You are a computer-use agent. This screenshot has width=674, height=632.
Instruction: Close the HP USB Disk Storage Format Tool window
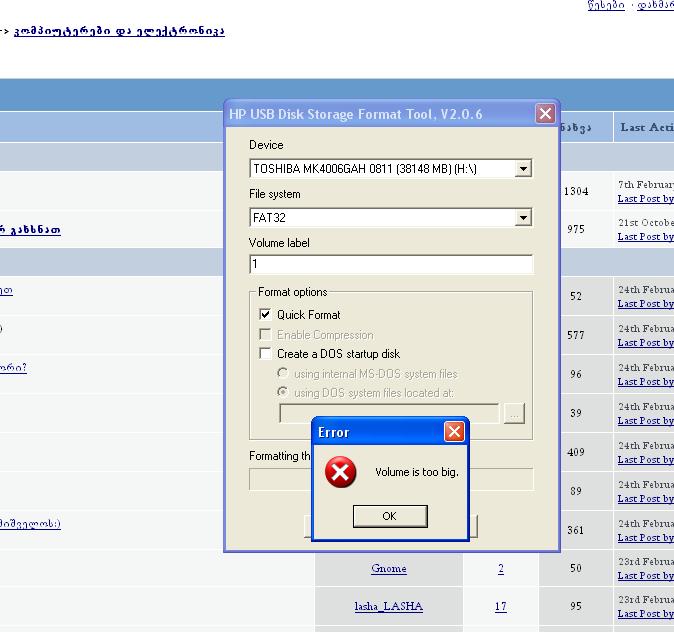pos(545,114)
